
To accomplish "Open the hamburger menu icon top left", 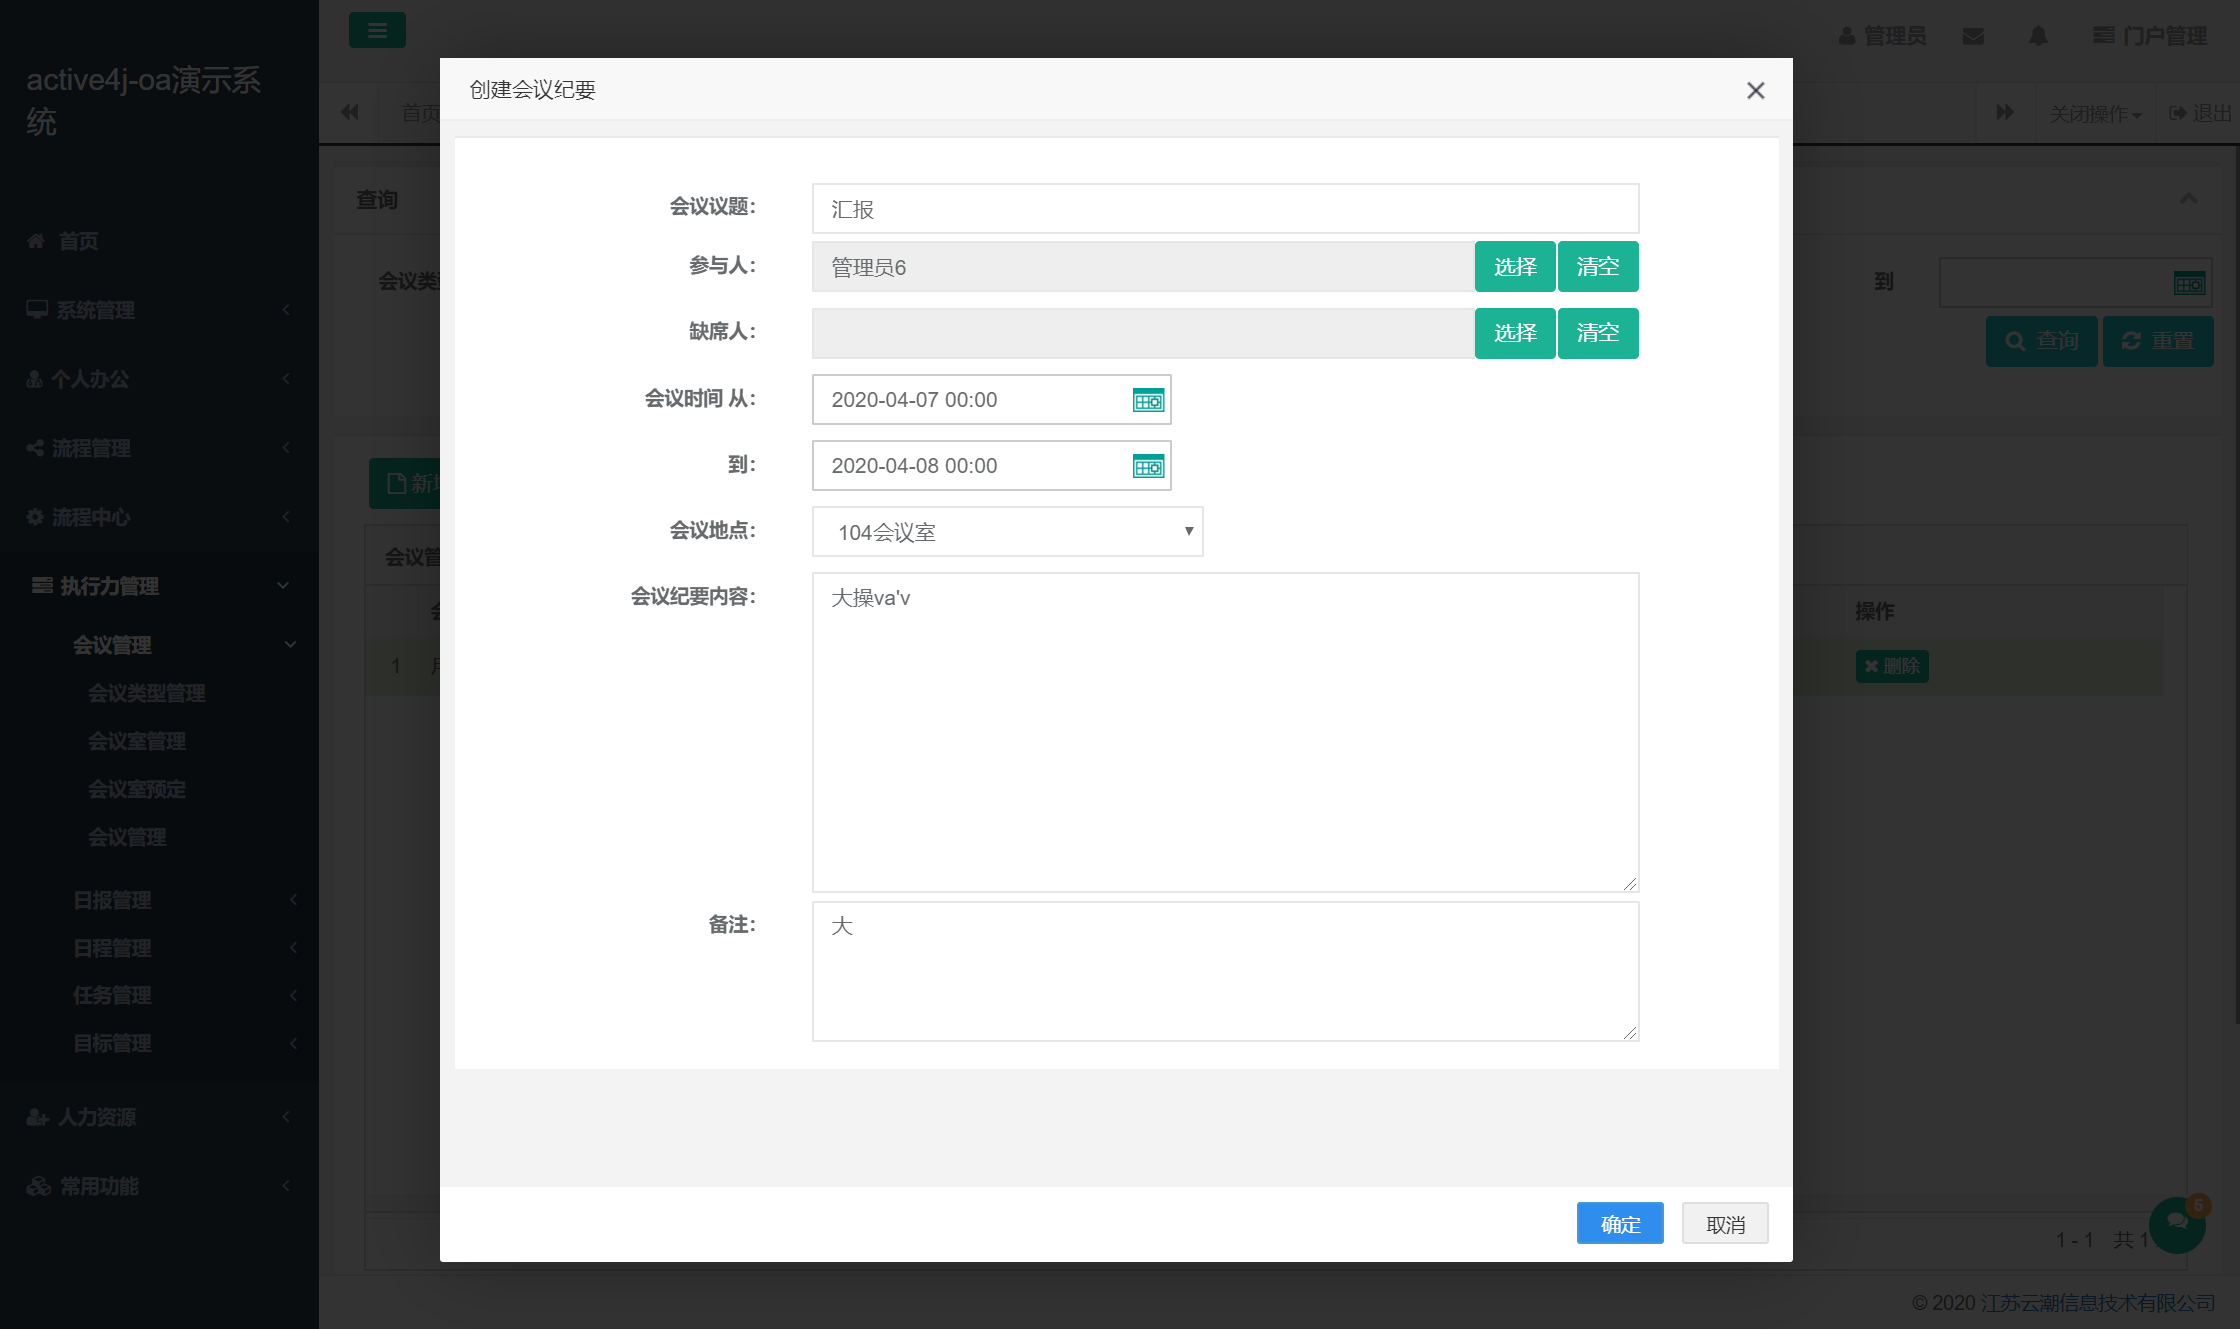I will click(377, 30).
